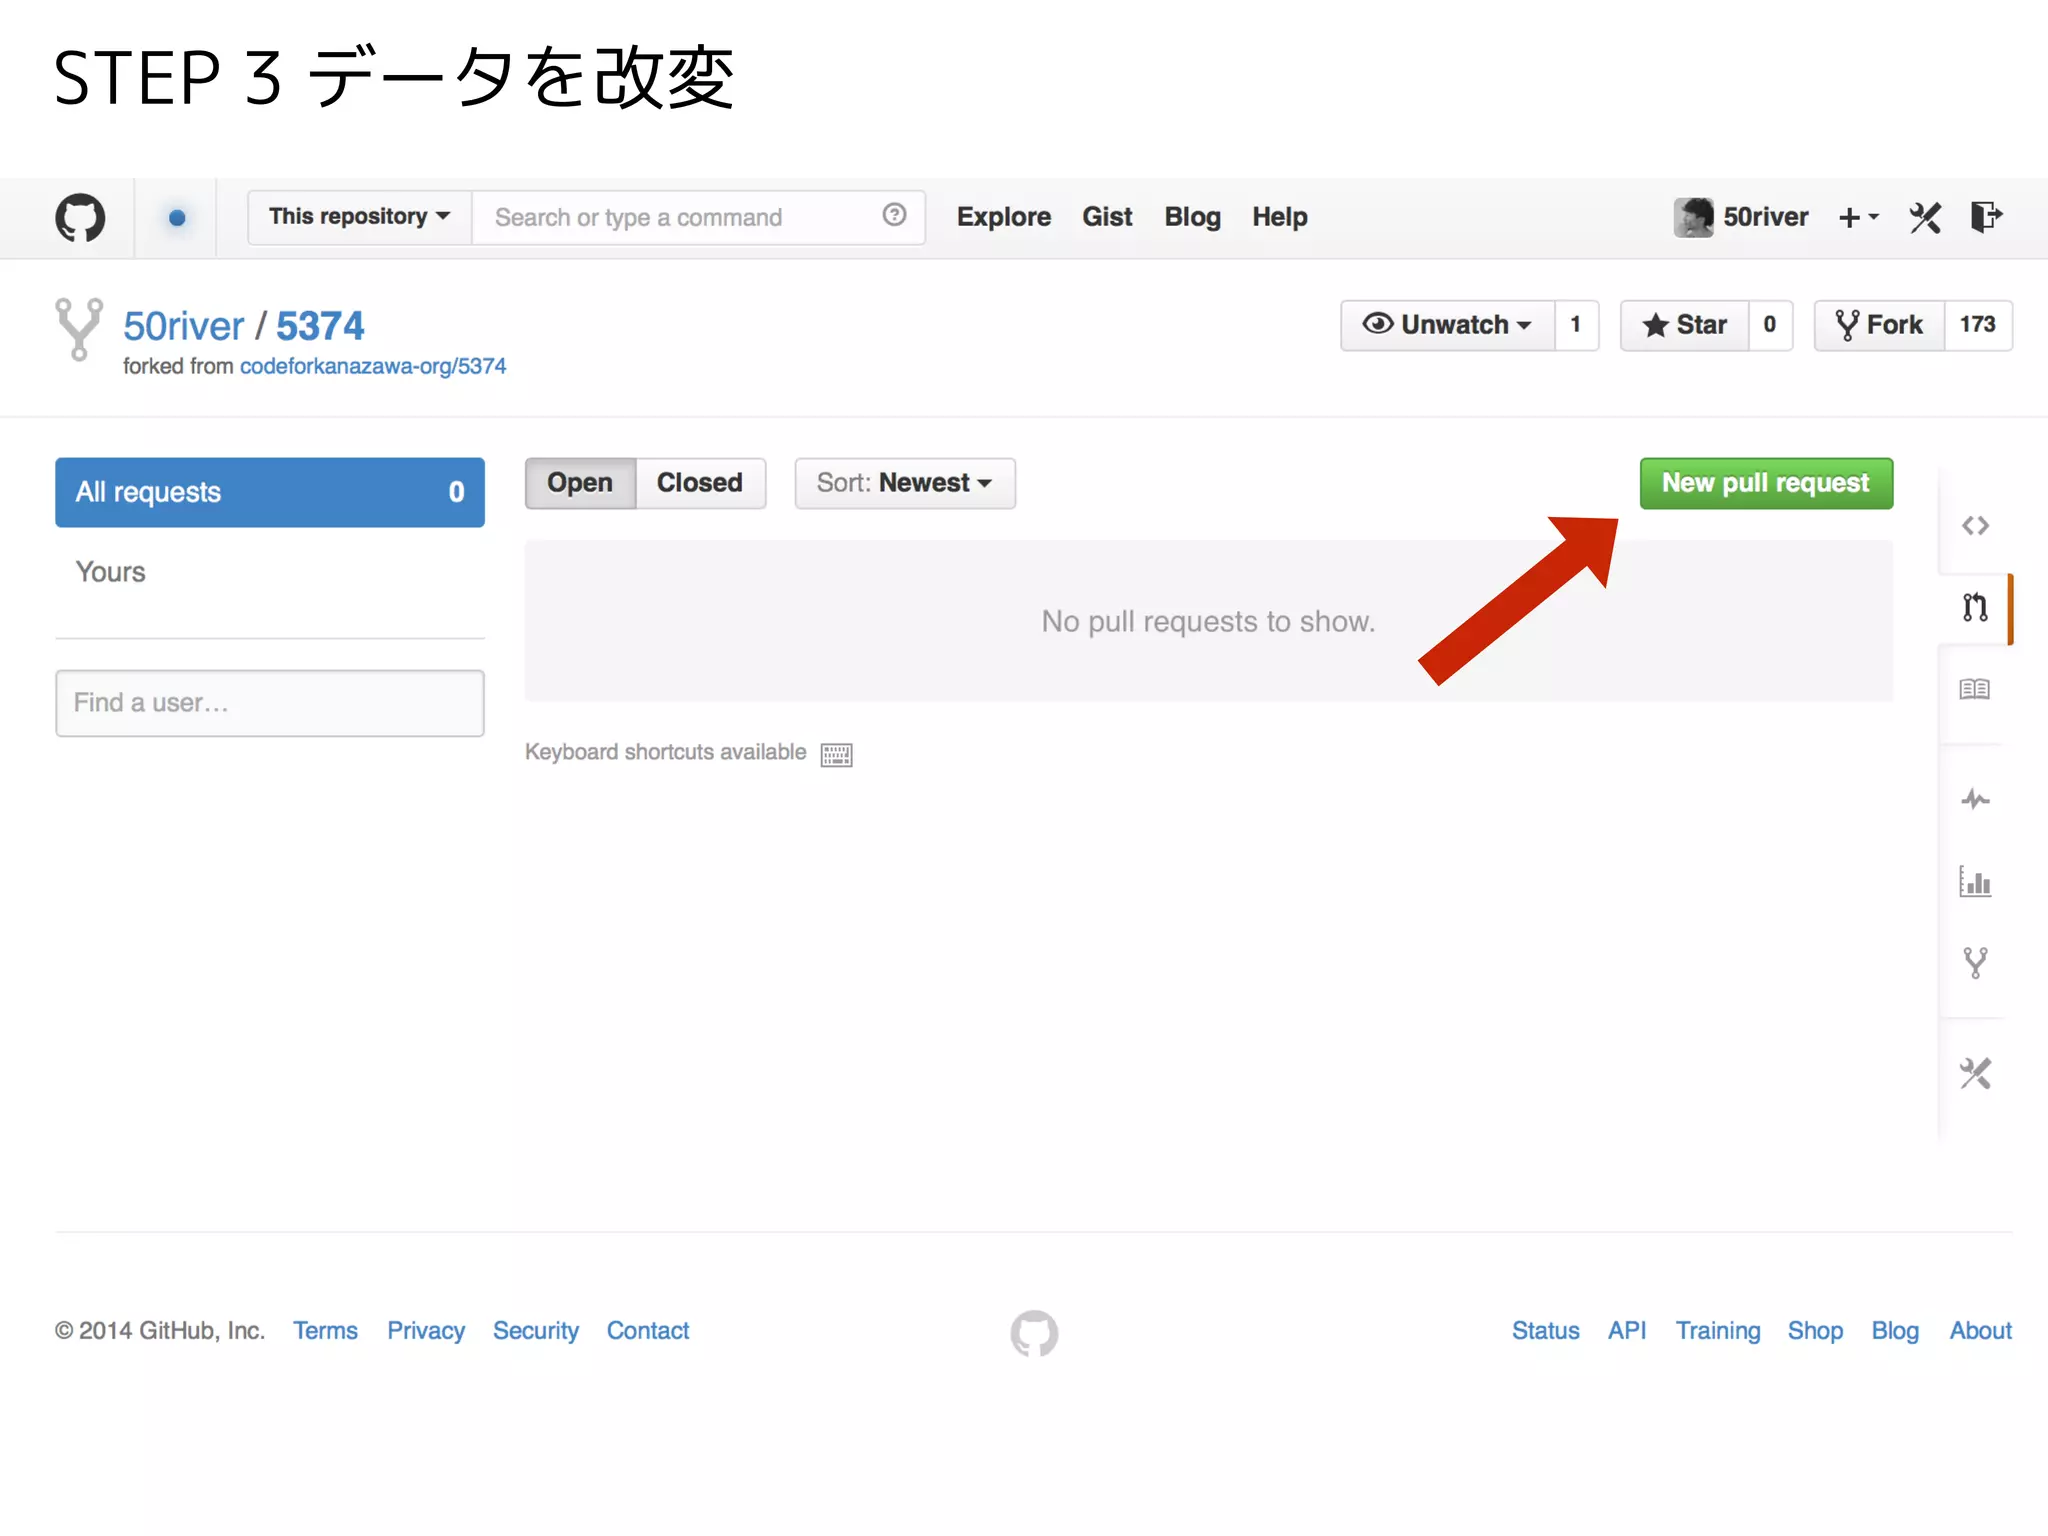The width and height of the screenshot is (2048, 1536).
Task: Open the Wiki book icon in sidebar
Action: [1974, 689]
